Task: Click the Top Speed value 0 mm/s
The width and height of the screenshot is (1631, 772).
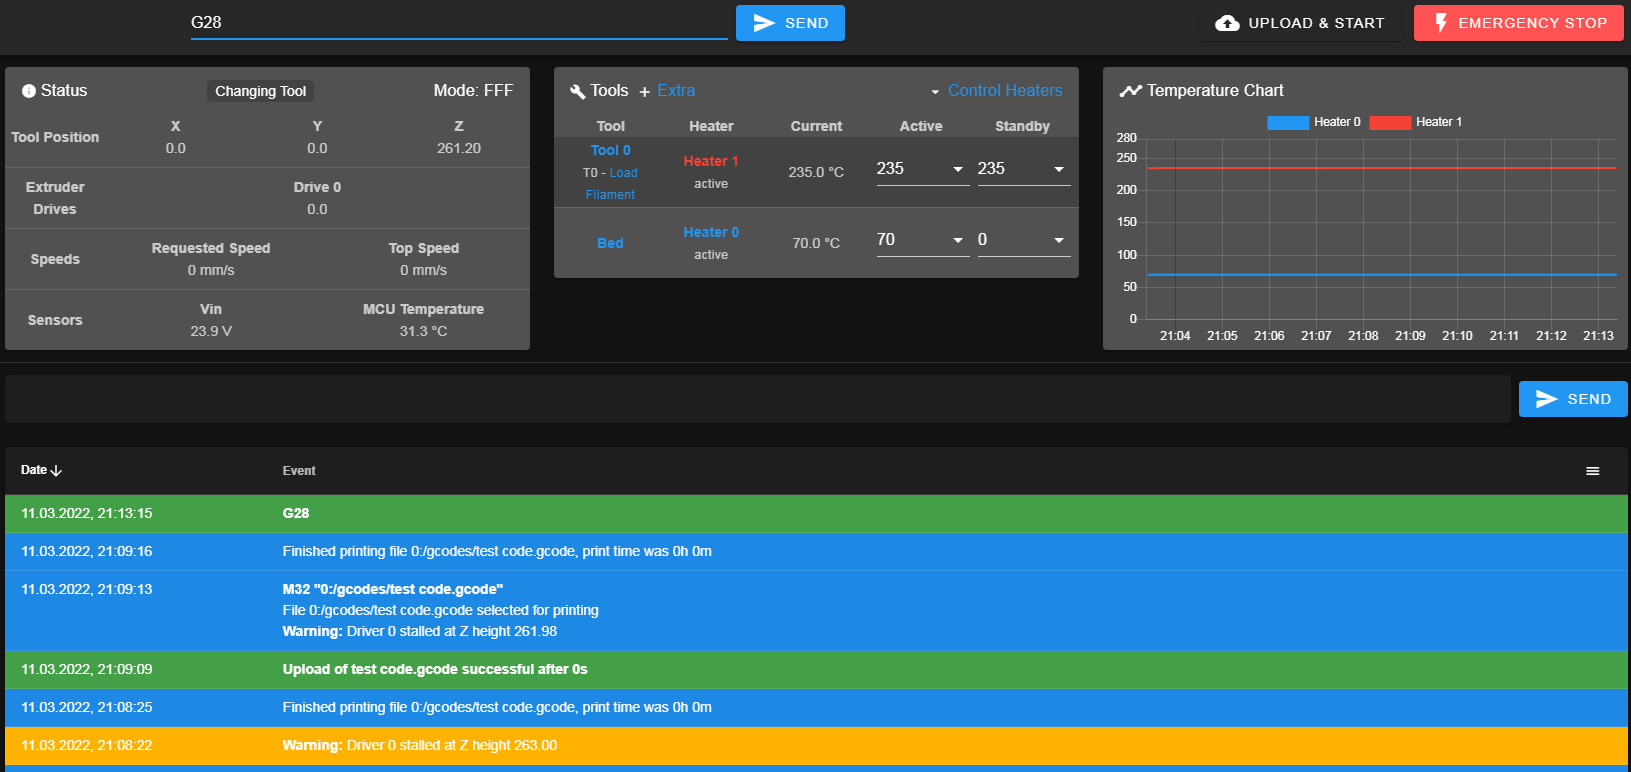Action: coord(424,270)
